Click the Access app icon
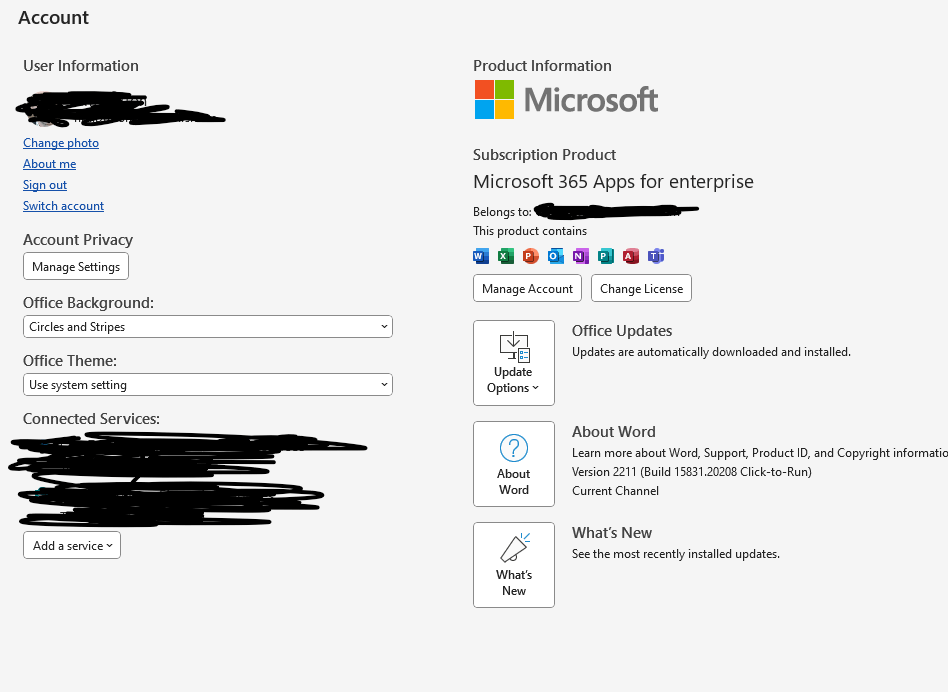 (631, 256)
